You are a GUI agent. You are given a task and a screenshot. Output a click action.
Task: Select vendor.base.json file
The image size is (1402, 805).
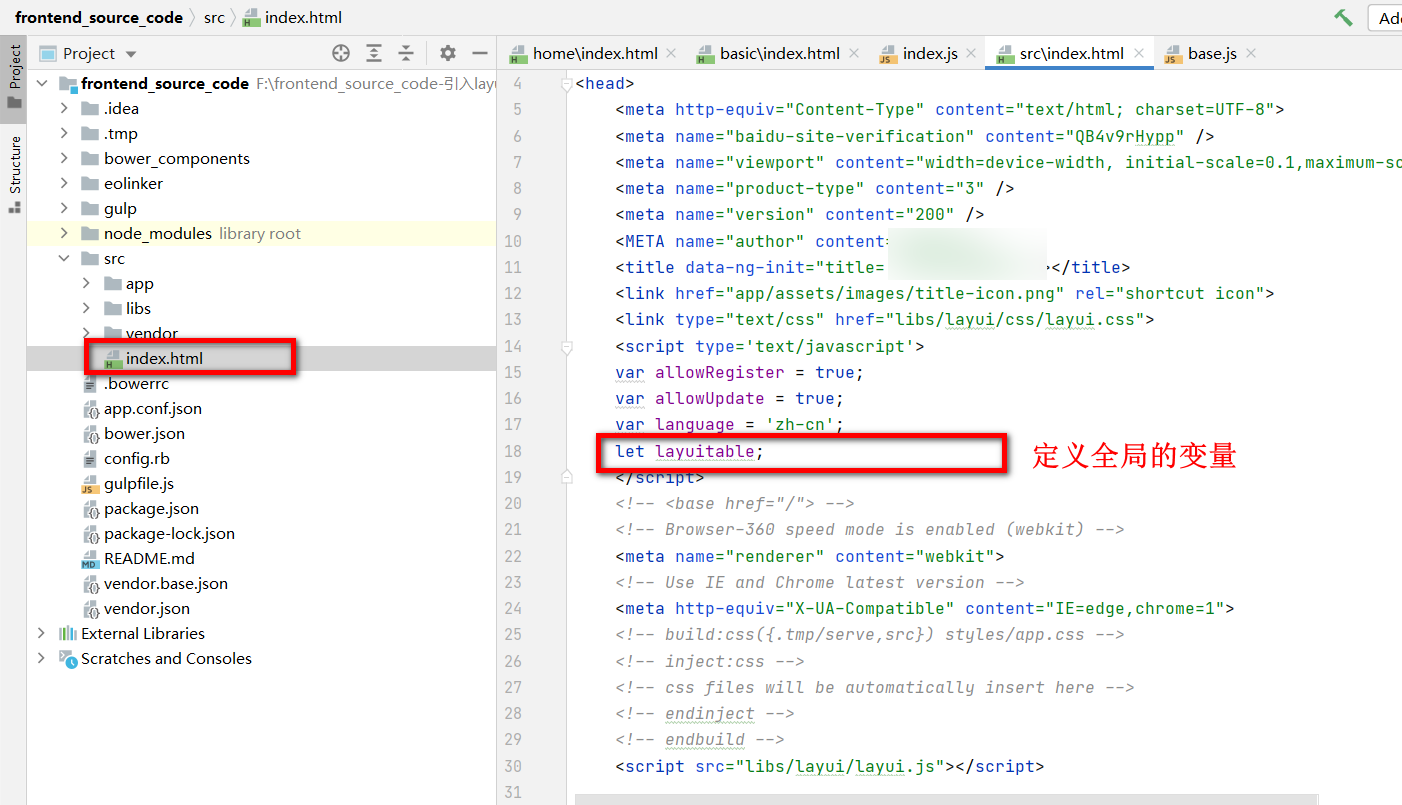coord(261,583)
